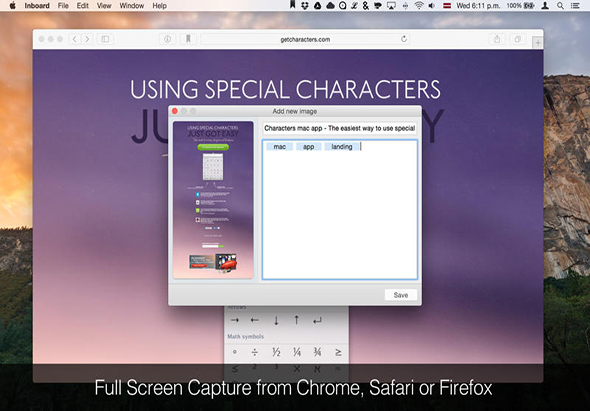The image size is (590, 411).
Task: Open Spotlight search magnifier icon
Action: tap(560, 6)
